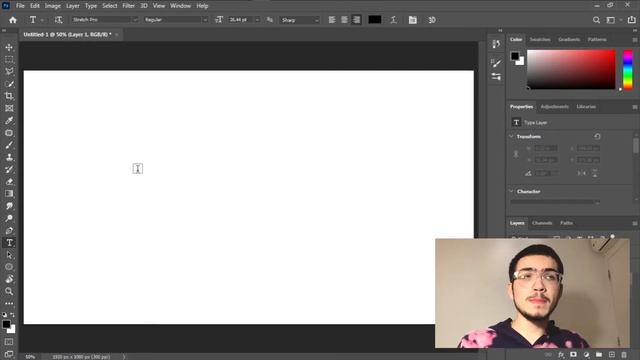Switch to the Swatches tab

540,40
